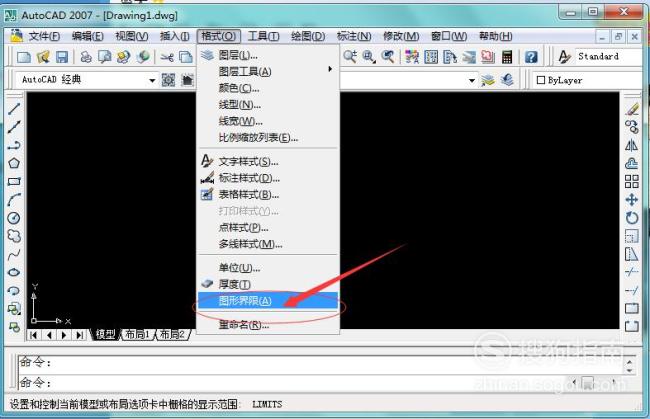Open the 绘图(D) menu
650x419 pixels.
(x=308, y=36)
